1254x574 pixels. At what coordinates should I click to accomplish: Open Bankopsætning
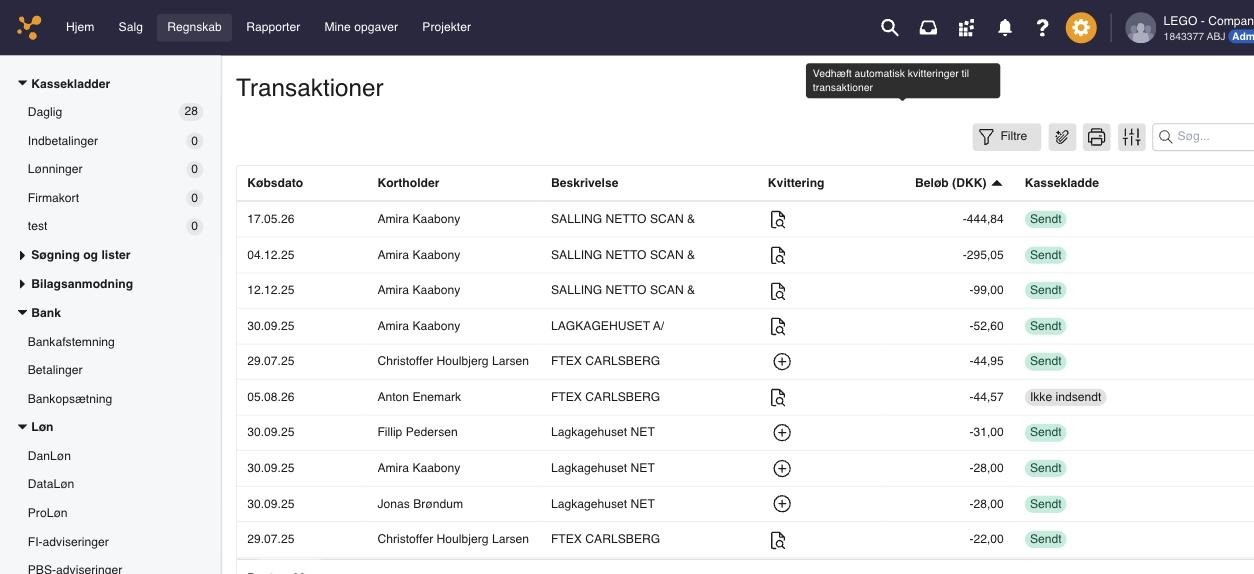(70, 399)
